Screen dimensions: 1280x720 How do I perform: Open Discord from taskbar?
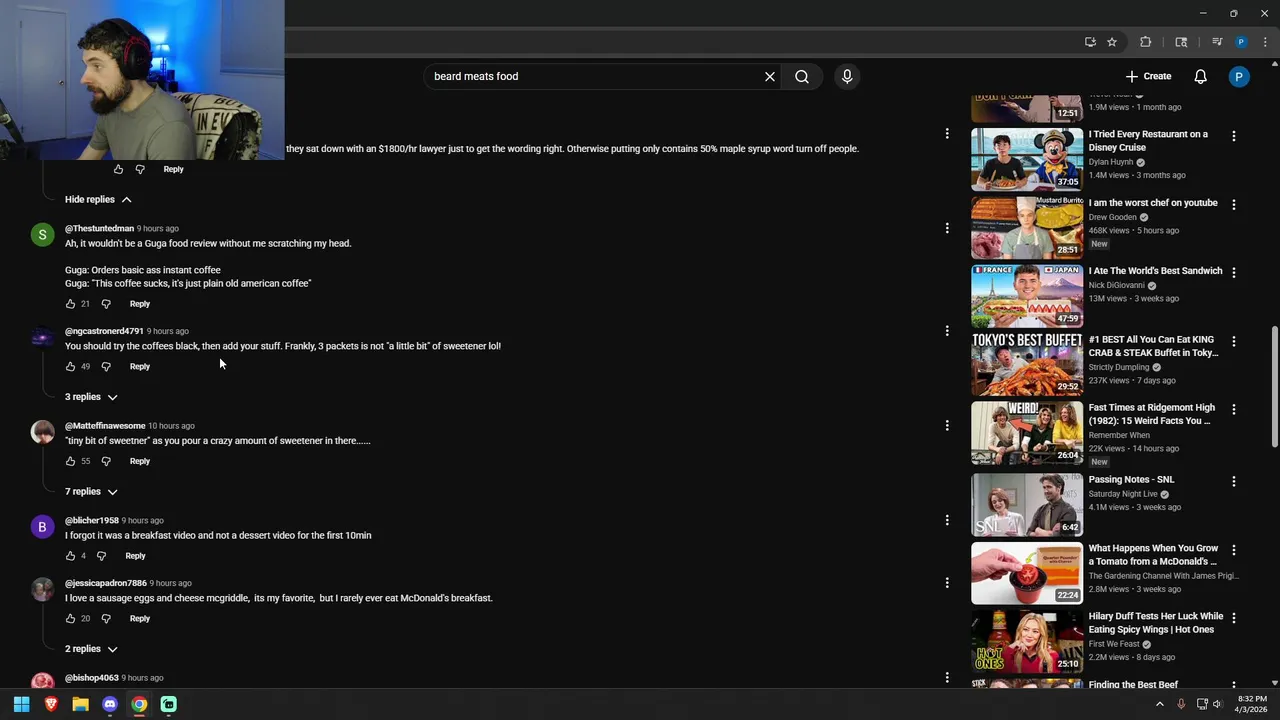pyautogui.click(x=110, y=704)
